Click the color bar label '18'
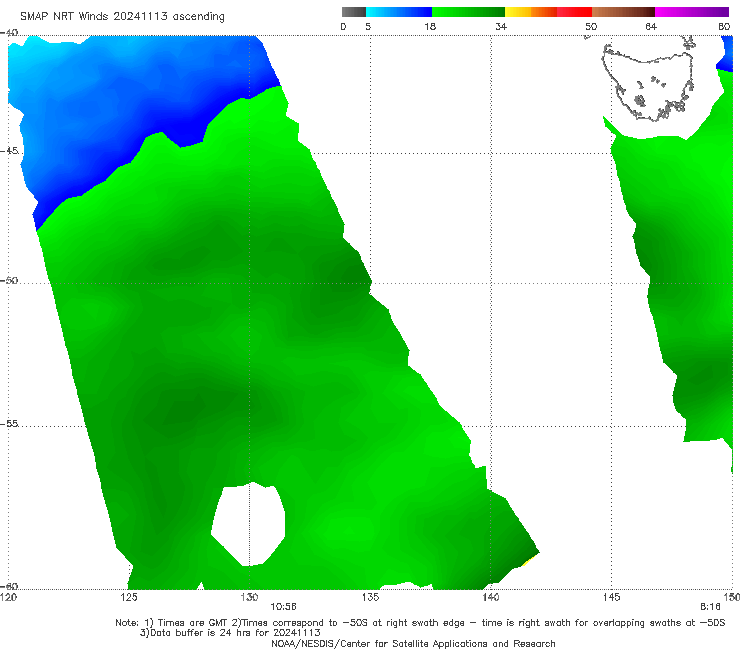This screenshot has width=740, height=650. pos(430,27)
